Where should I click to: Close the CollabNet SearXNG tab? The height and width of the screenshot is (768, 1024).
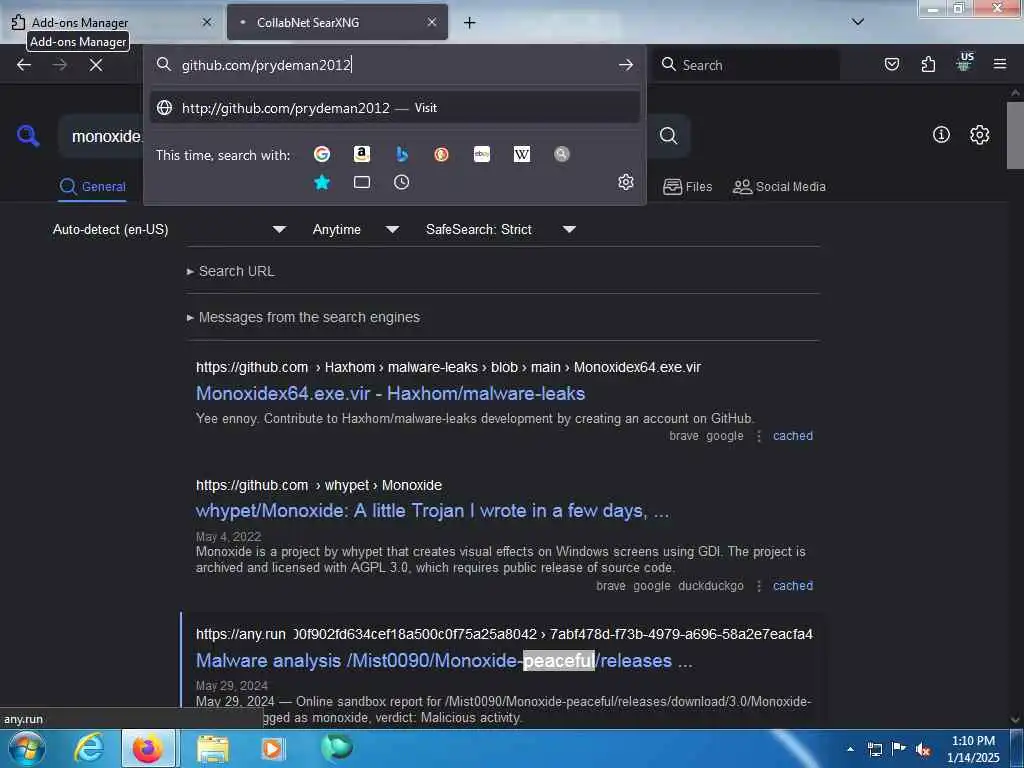coord(432,22)
